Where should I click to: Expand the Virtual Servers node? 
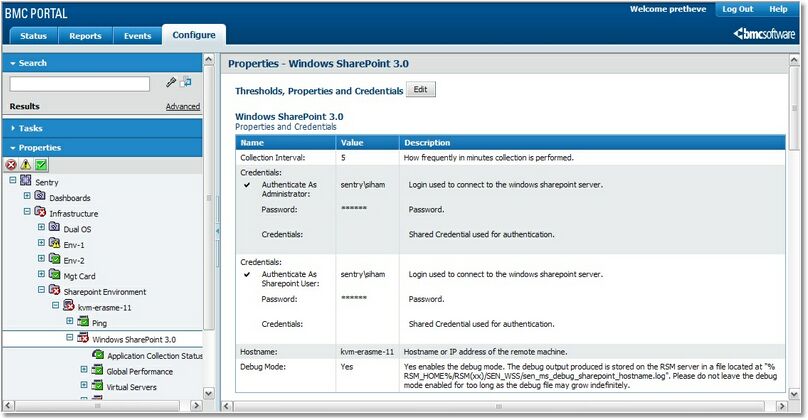pos(84,385)
